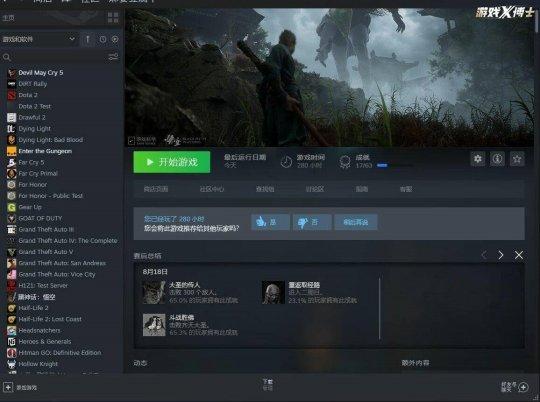Open the 游戏和软件 filter dropdown

tap(39, 39)
